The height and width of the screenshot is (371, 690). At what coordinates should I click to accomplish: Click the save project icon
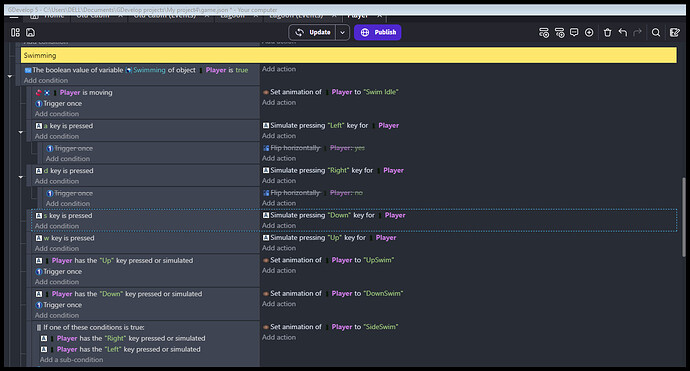coord(30,33)
